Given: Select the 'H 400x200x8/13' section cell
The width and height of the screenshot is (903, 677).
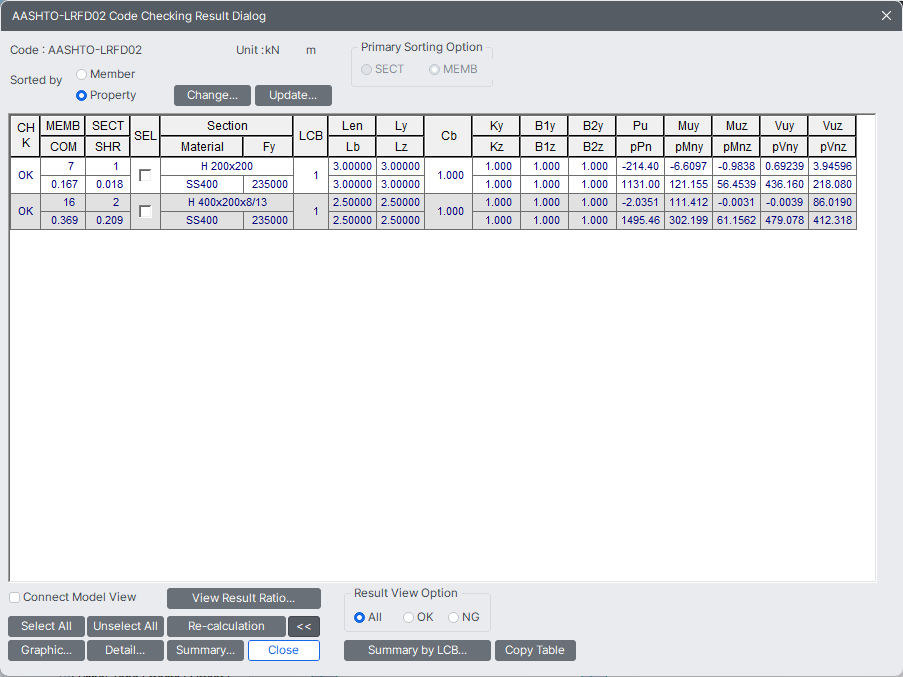Looking at the screenshot, I should tap(227, 203).
